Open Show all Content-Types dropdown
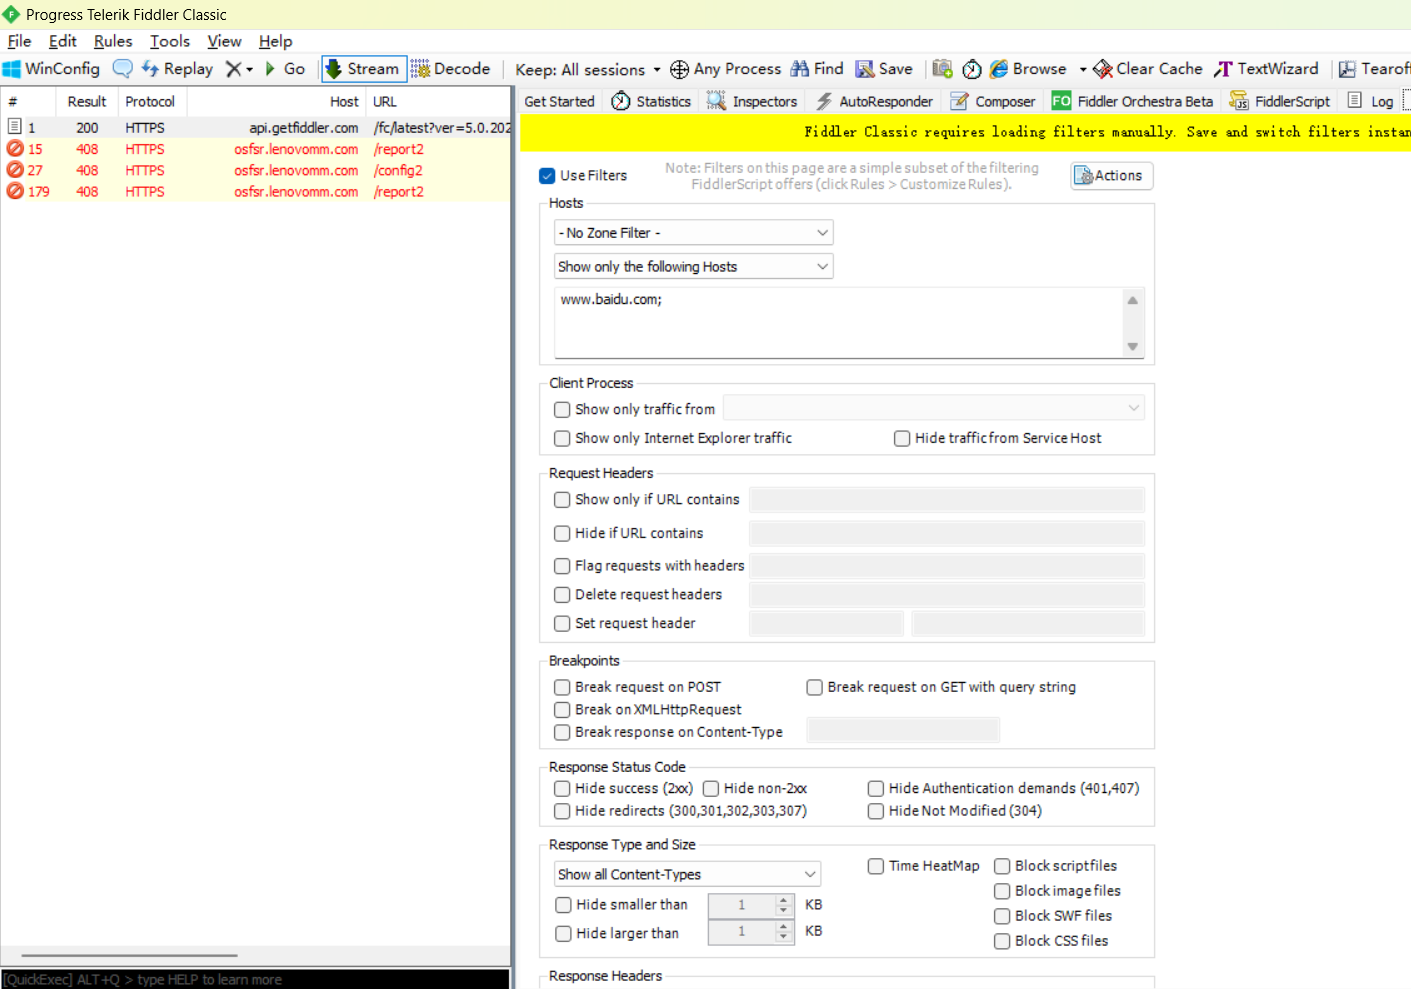This screenshot has height=989, width=1411. click(688, 874)
